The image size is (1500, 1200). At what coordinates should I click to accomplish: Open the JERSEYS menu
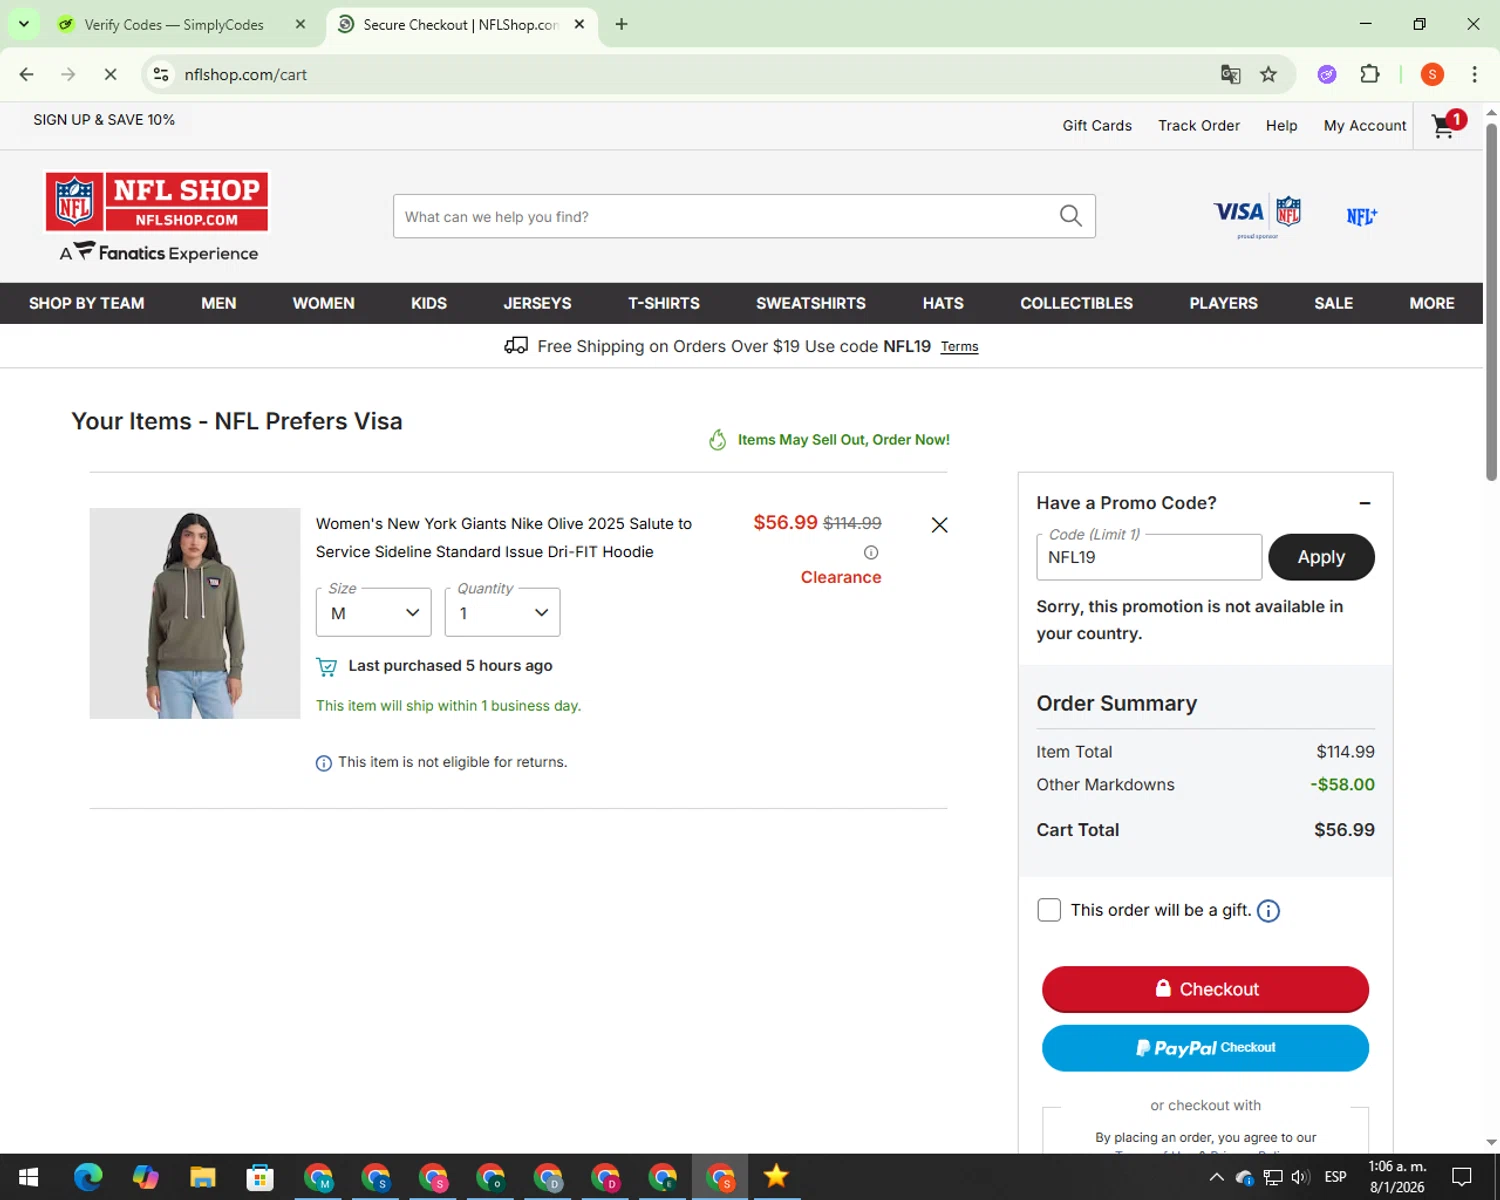pyautogui.click(x=537, y=303)
